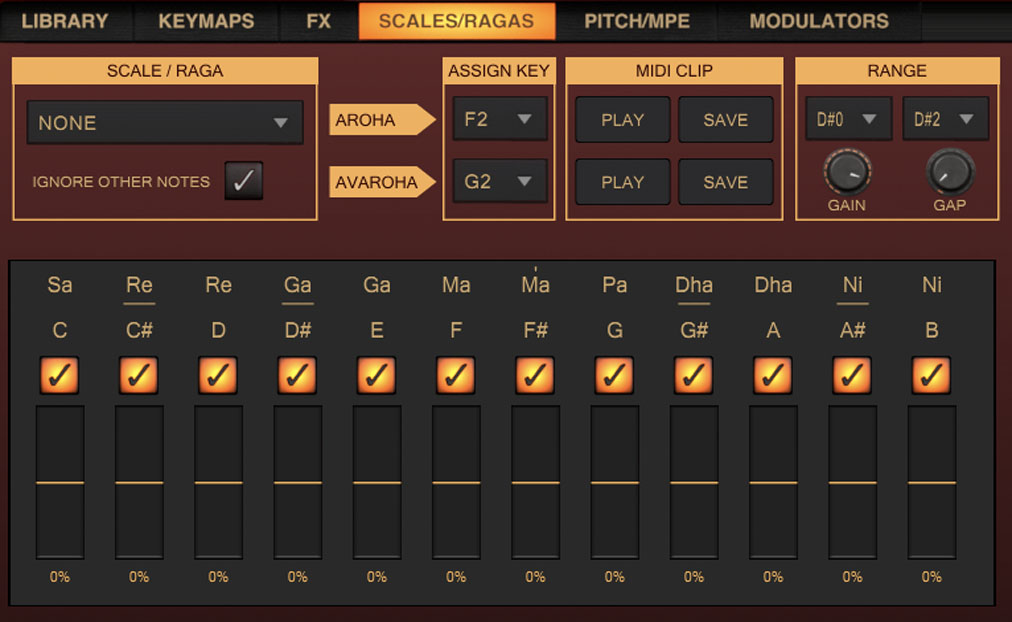
Task: Uncheck the C (Sa) note checkbox
Action: [59, 375]
